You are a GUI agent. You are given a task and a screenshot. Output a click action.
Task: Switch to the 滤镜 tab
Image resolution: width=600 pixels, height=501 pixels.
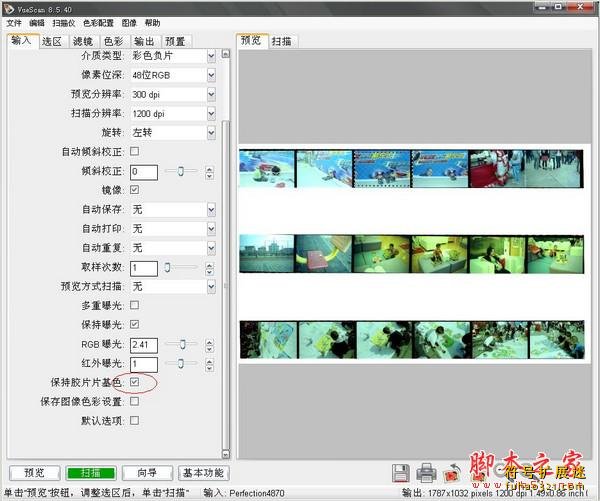click(83, 41)
